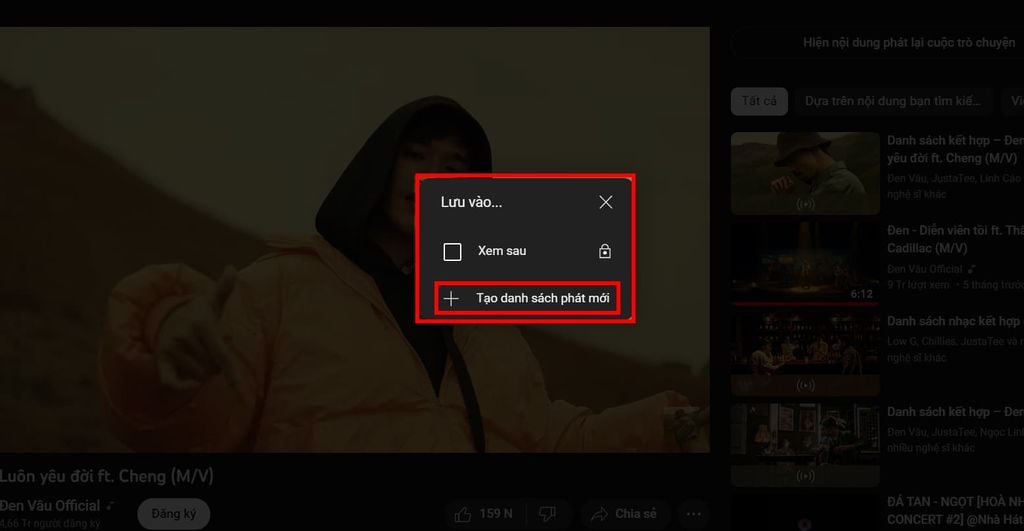Click the 'Luôn yêu đời ft. Cheng (M/V)' title
This screenshot has width=1024, height=531.
click(106, 476)
